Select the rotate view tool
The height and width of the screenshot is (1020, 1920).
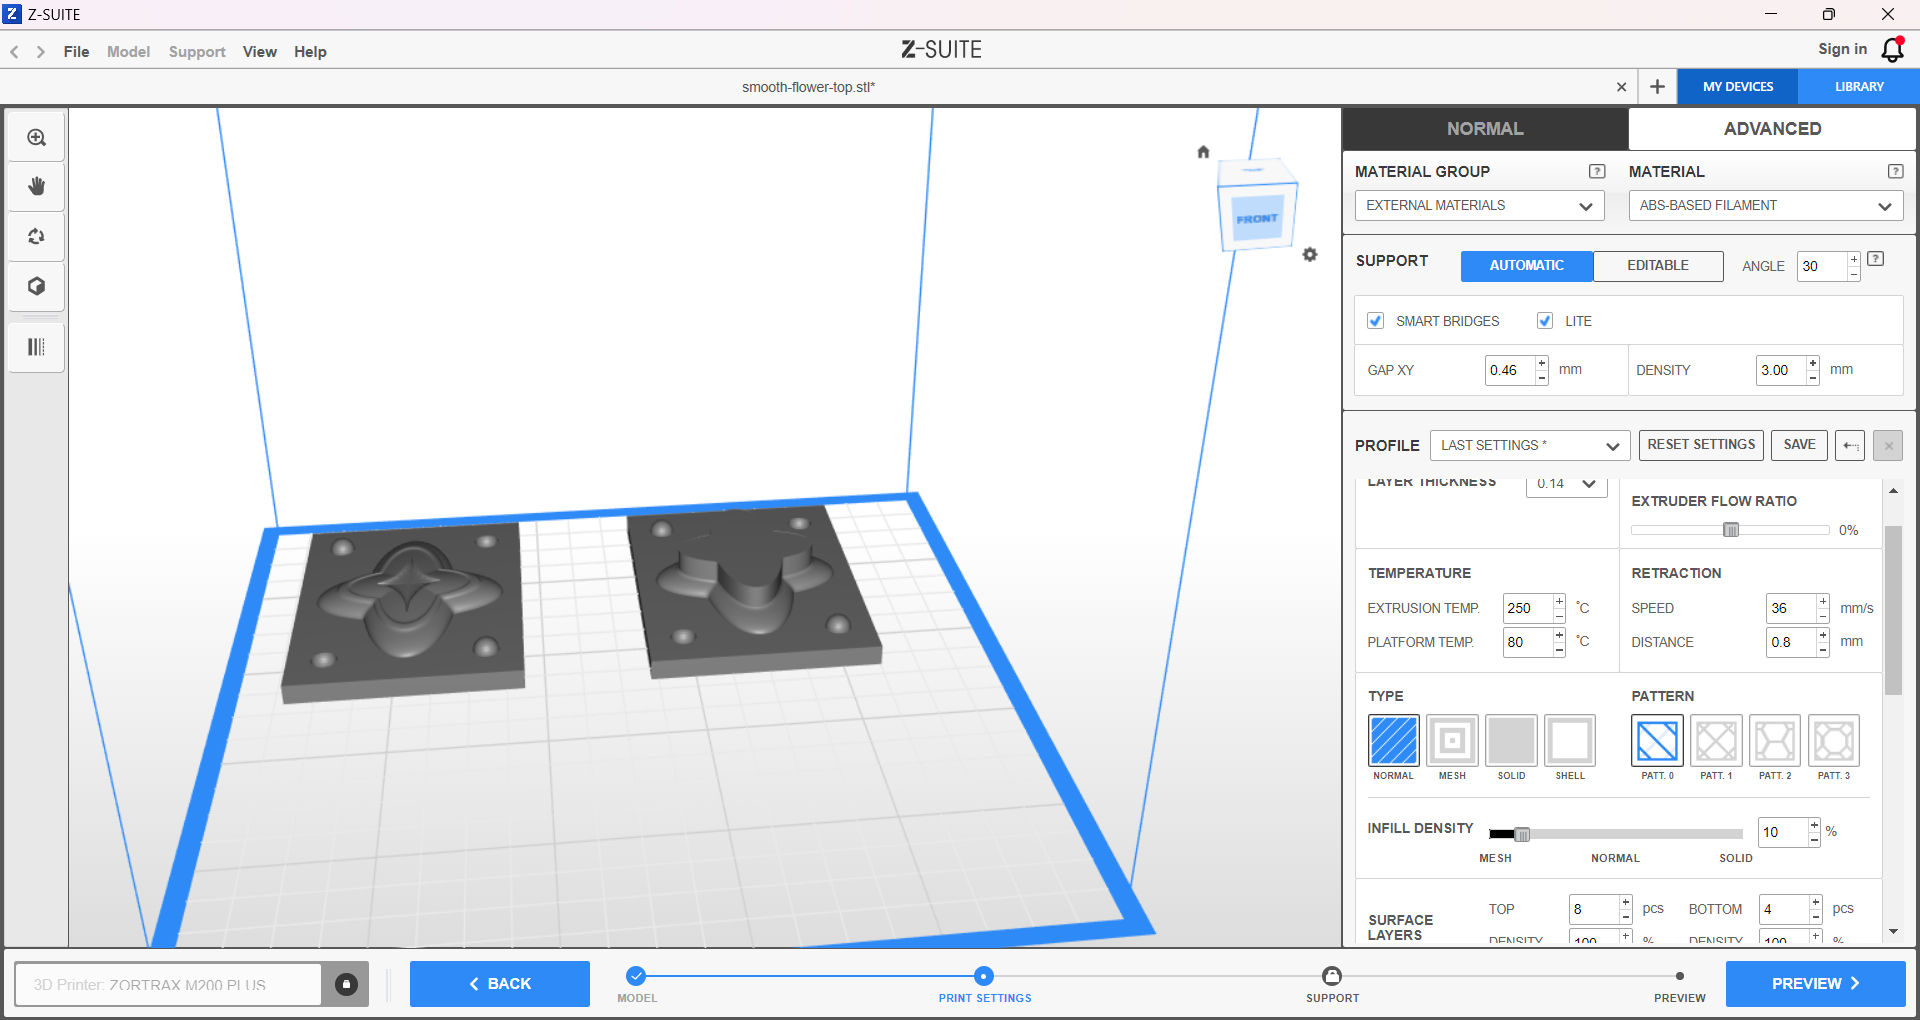click(x=37, y=237)
